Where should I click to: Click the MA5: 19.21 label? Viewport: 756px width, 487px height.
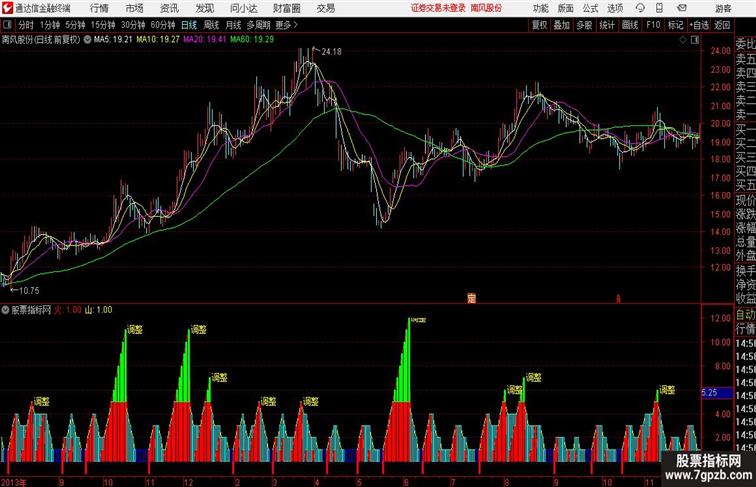113,40
